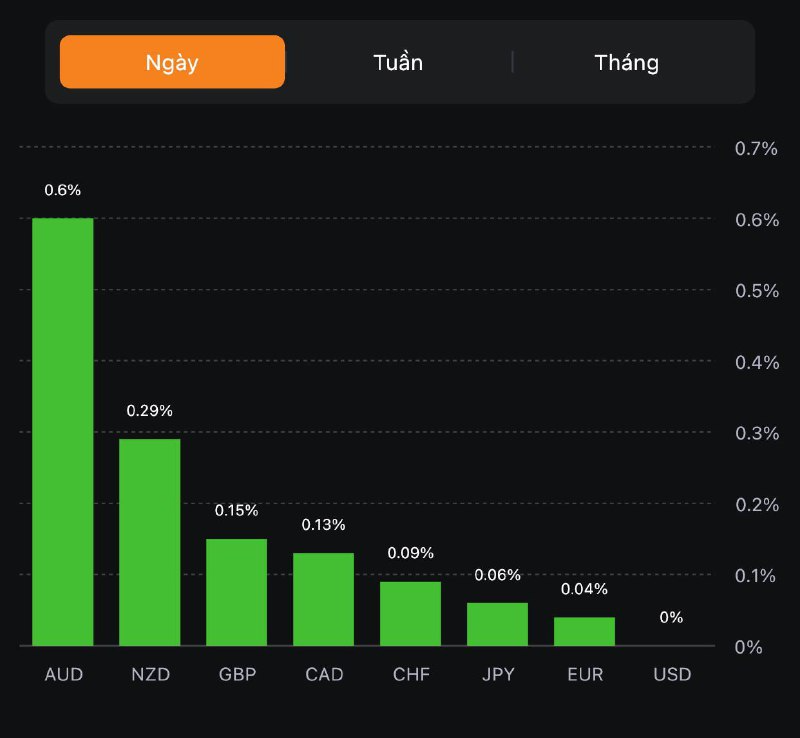Screen dimensions: 800x738
Task: Click the 0.29% value above NZD
Action: tap(150, 410)
